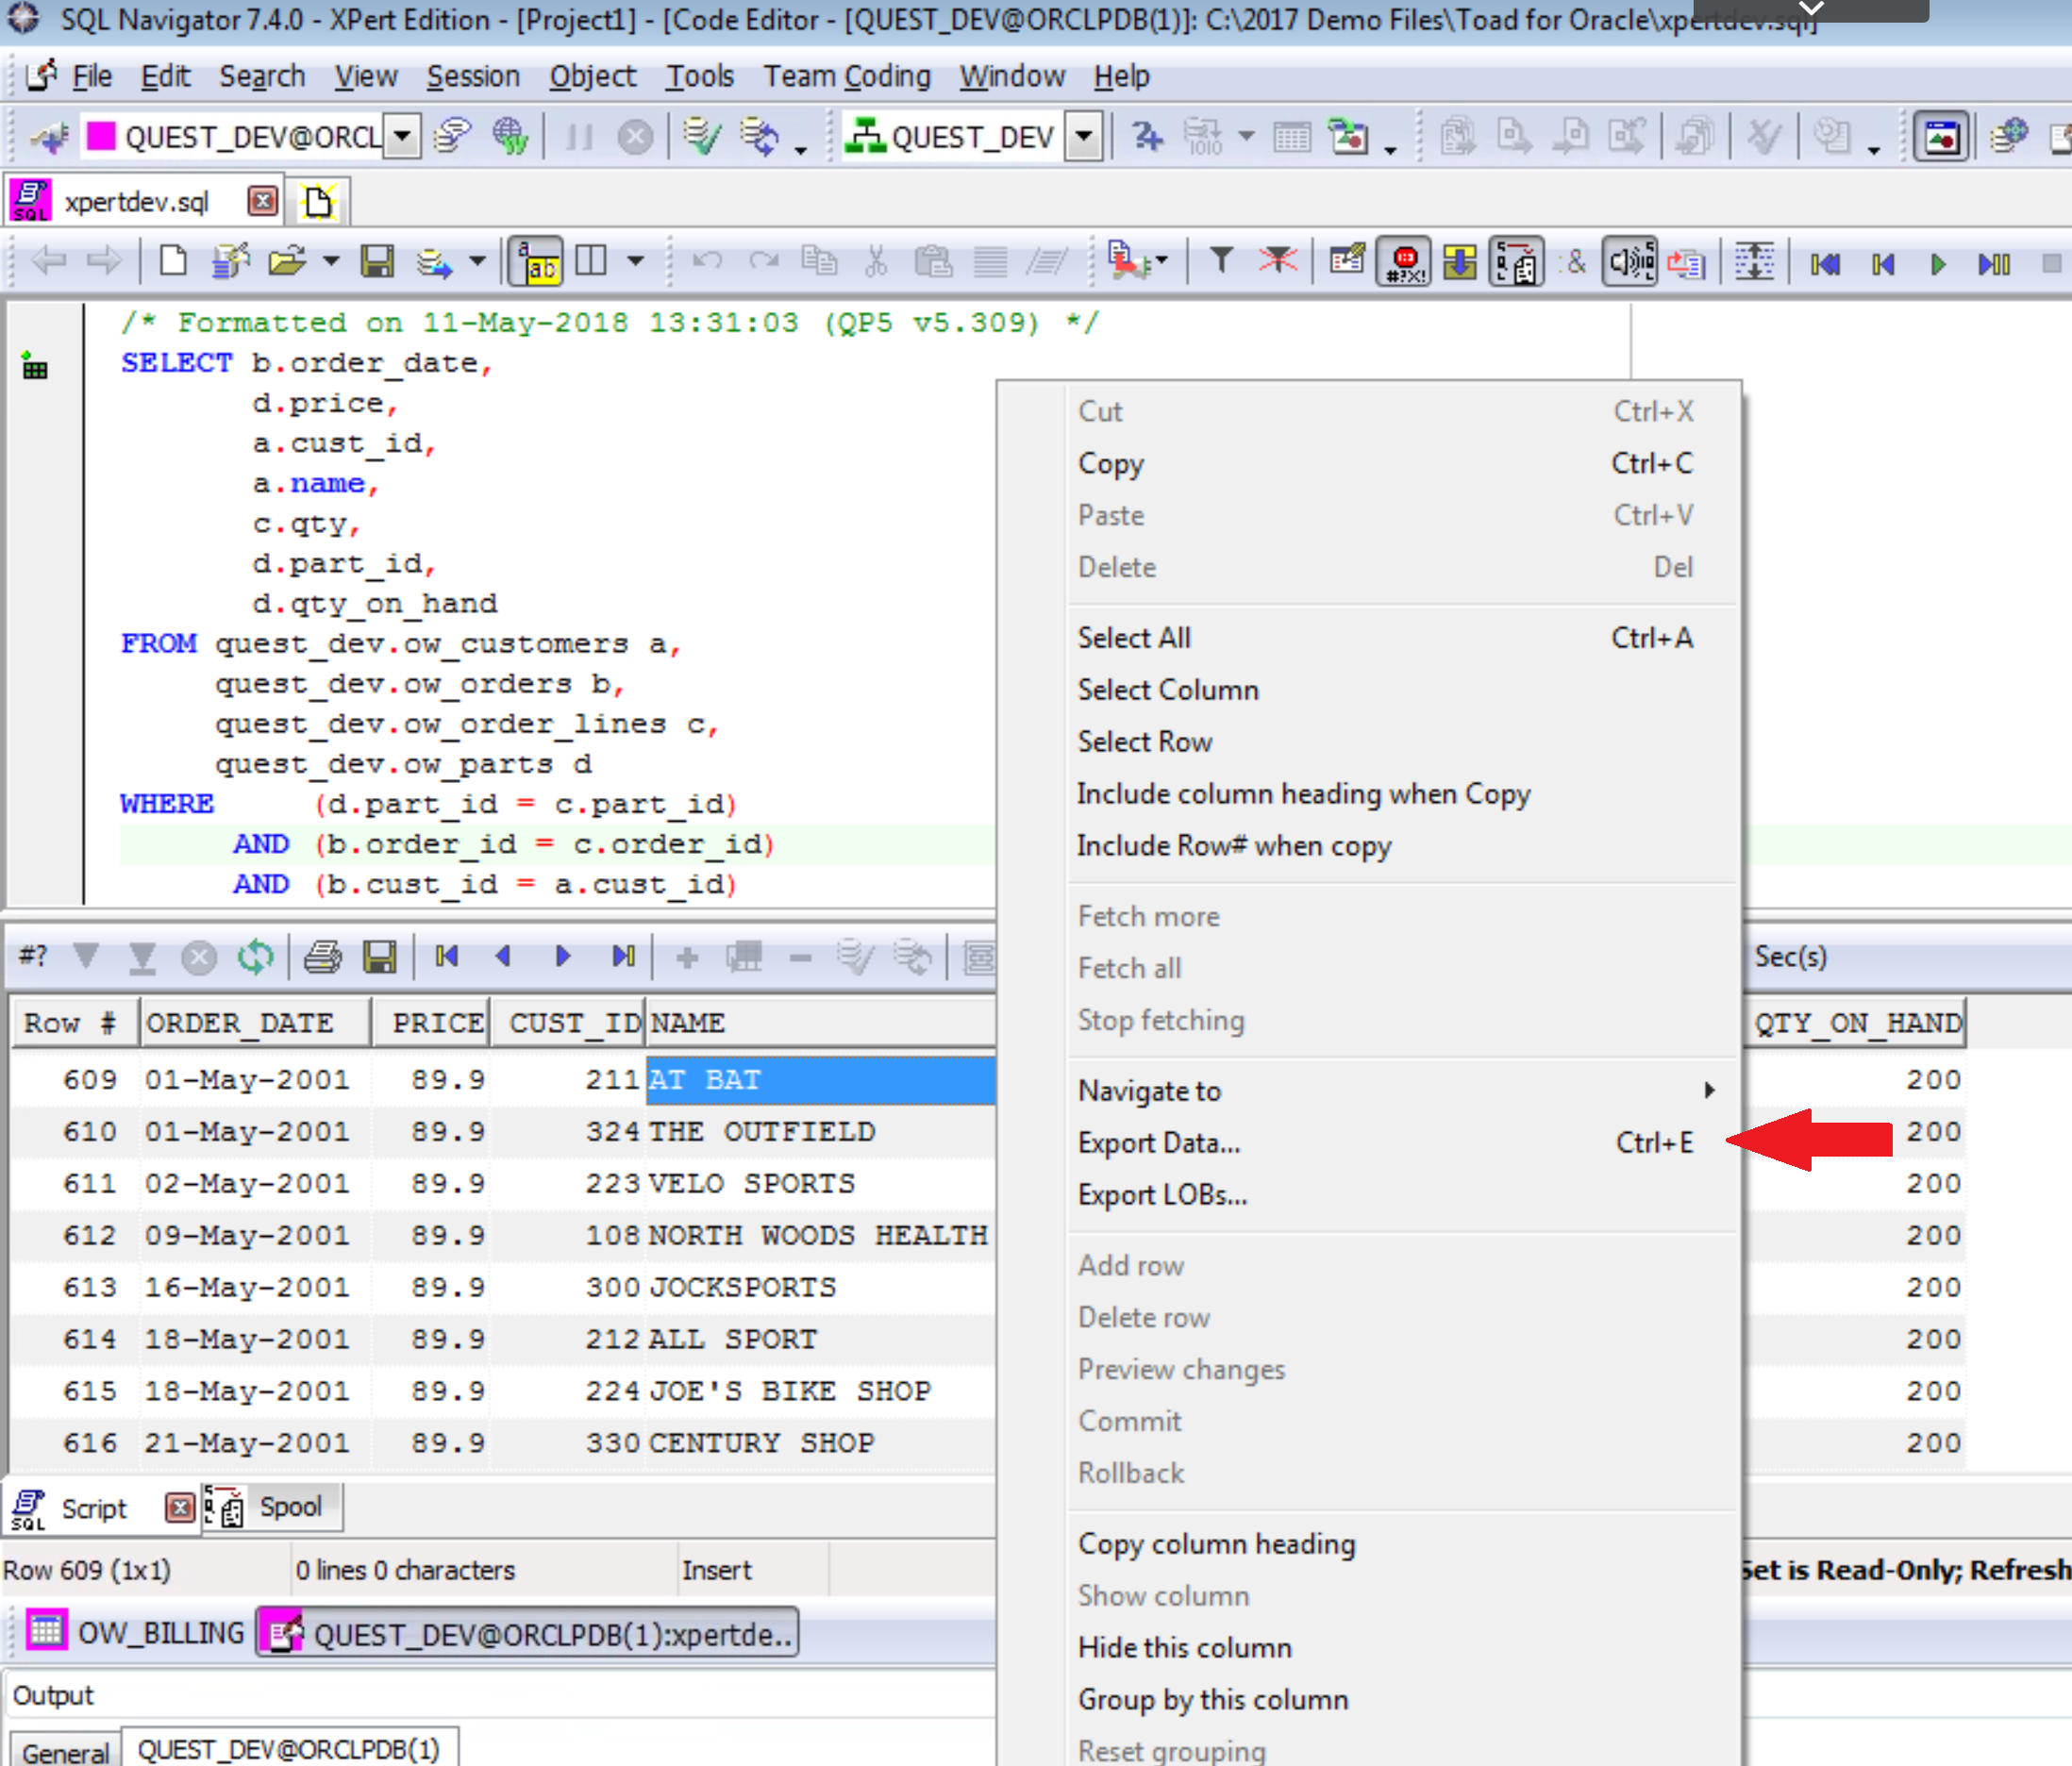Save the current script
The height and width of the screenshot is (1766, 2072).
[x=379, y=261]
